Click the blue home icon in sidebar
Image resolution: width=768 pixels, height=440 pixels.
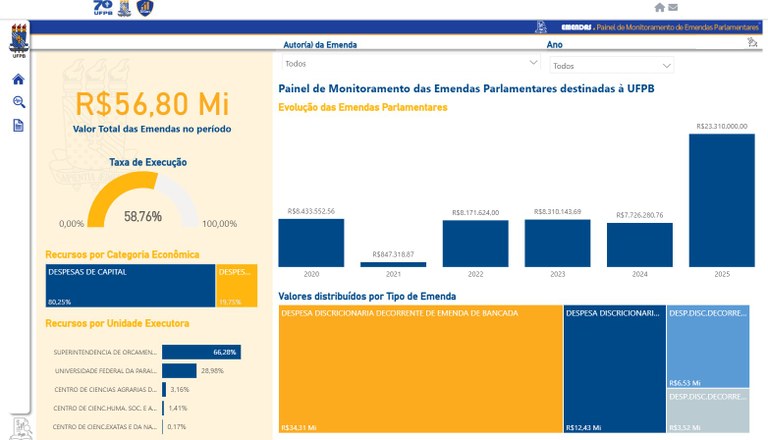coord(18,80)
